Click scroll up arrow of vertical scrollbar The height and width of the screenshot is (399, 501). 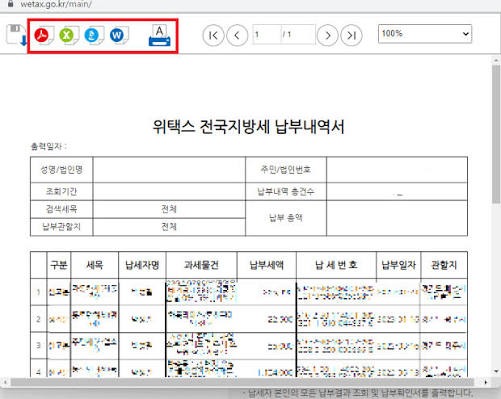[496, 60]
